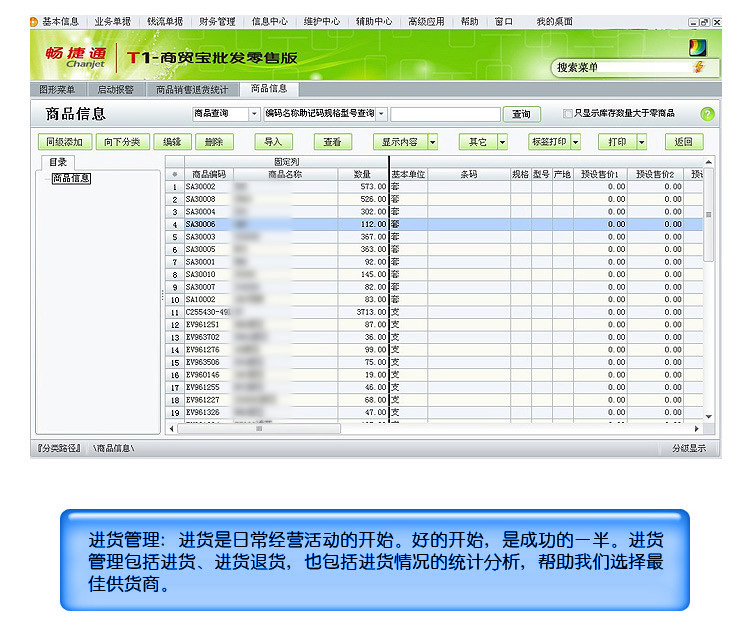750x634 pixels.
Task: Expand the 显示内容 dropdown arrow
Action: pyautogui.click(x=432, y=142)
